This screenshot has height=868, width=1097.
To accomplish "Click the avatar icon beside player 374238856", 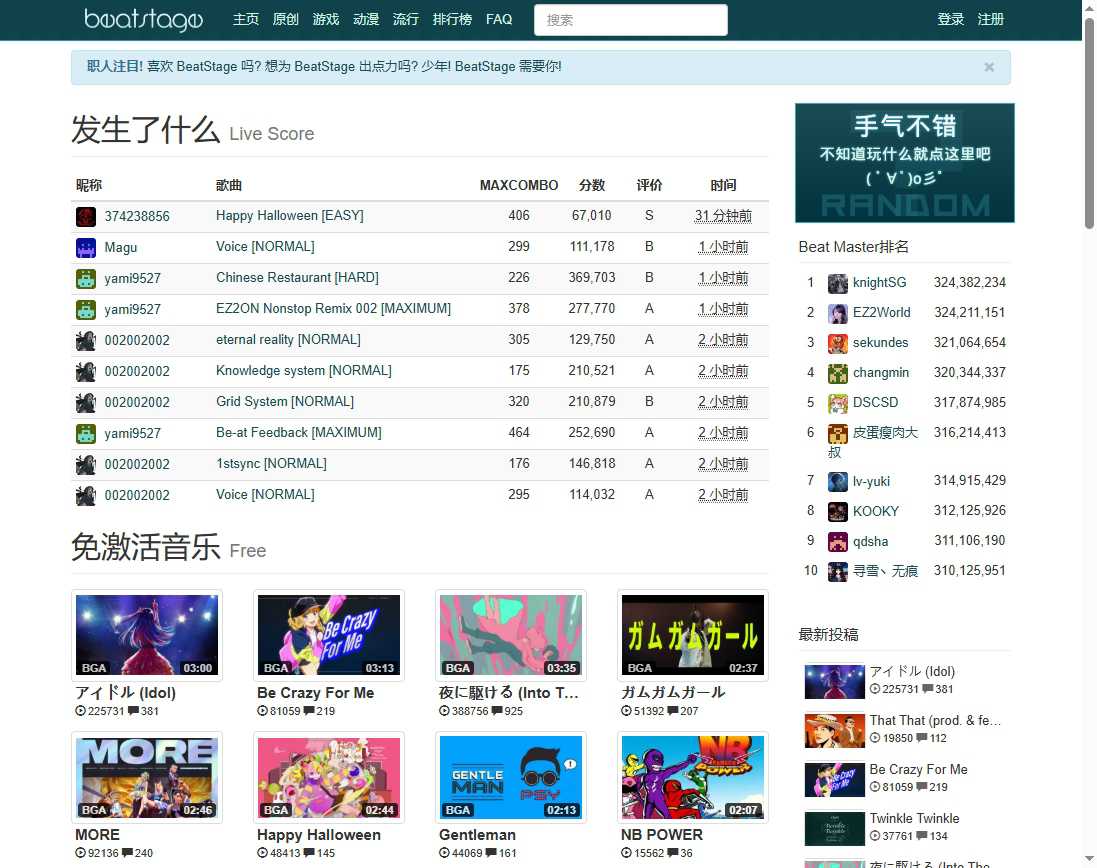I will pyautogui.click(x=85, y=216).
